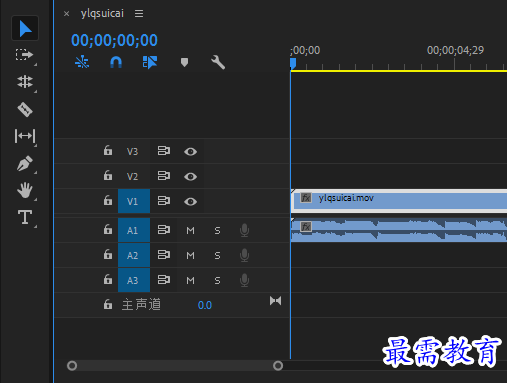
Task: Toggle lock on track A1
Action: [108, 229]
